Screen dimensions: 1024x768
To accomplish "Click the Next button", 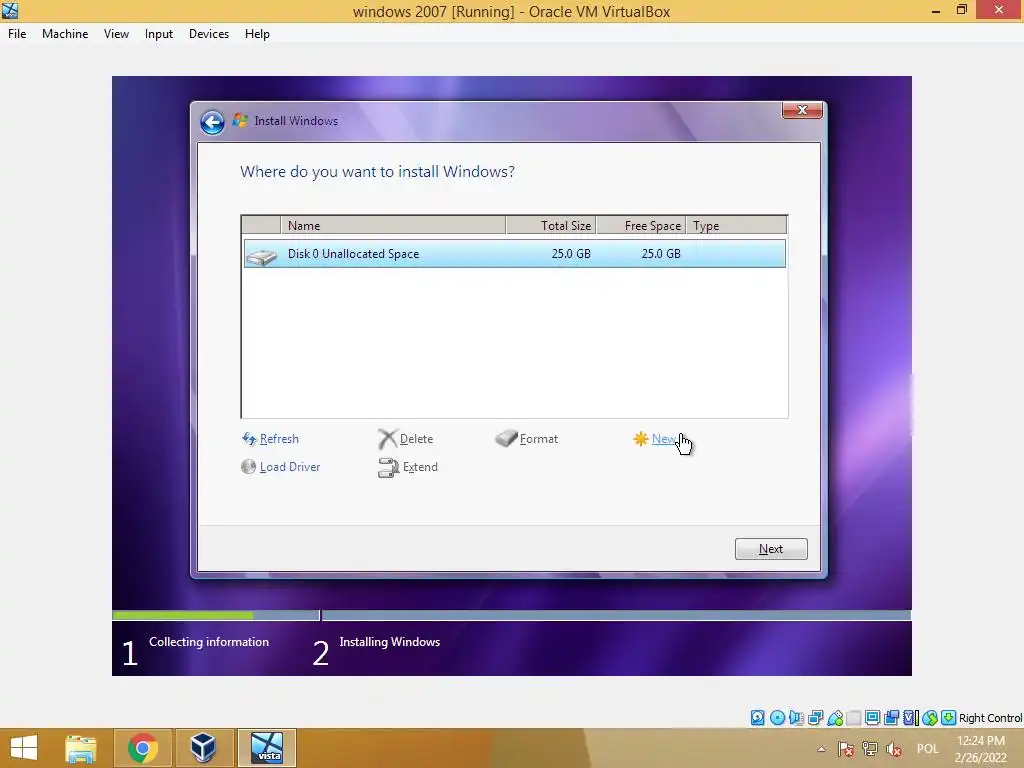I will pyautogui.click(x=771, y=549).
